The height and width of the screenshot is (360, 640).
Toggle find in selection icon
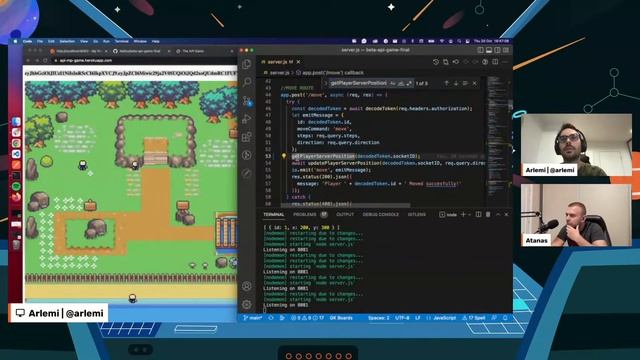pyautogui.click(x=465, y=83)
